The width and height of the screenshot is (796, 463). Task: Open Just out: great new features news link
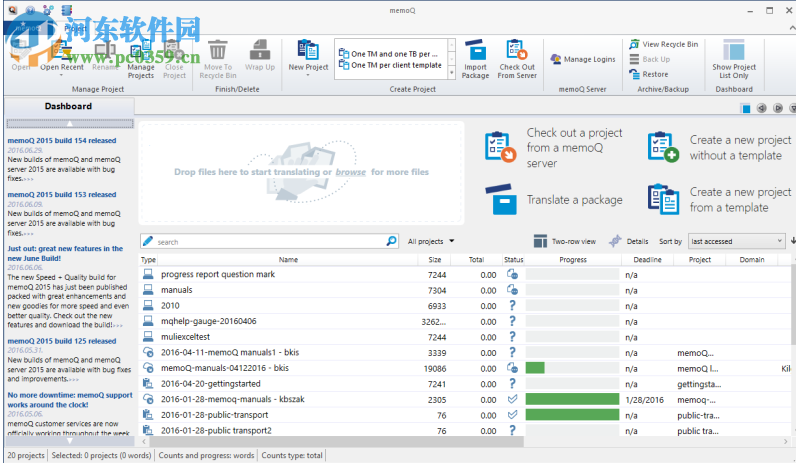coord(65,253)
